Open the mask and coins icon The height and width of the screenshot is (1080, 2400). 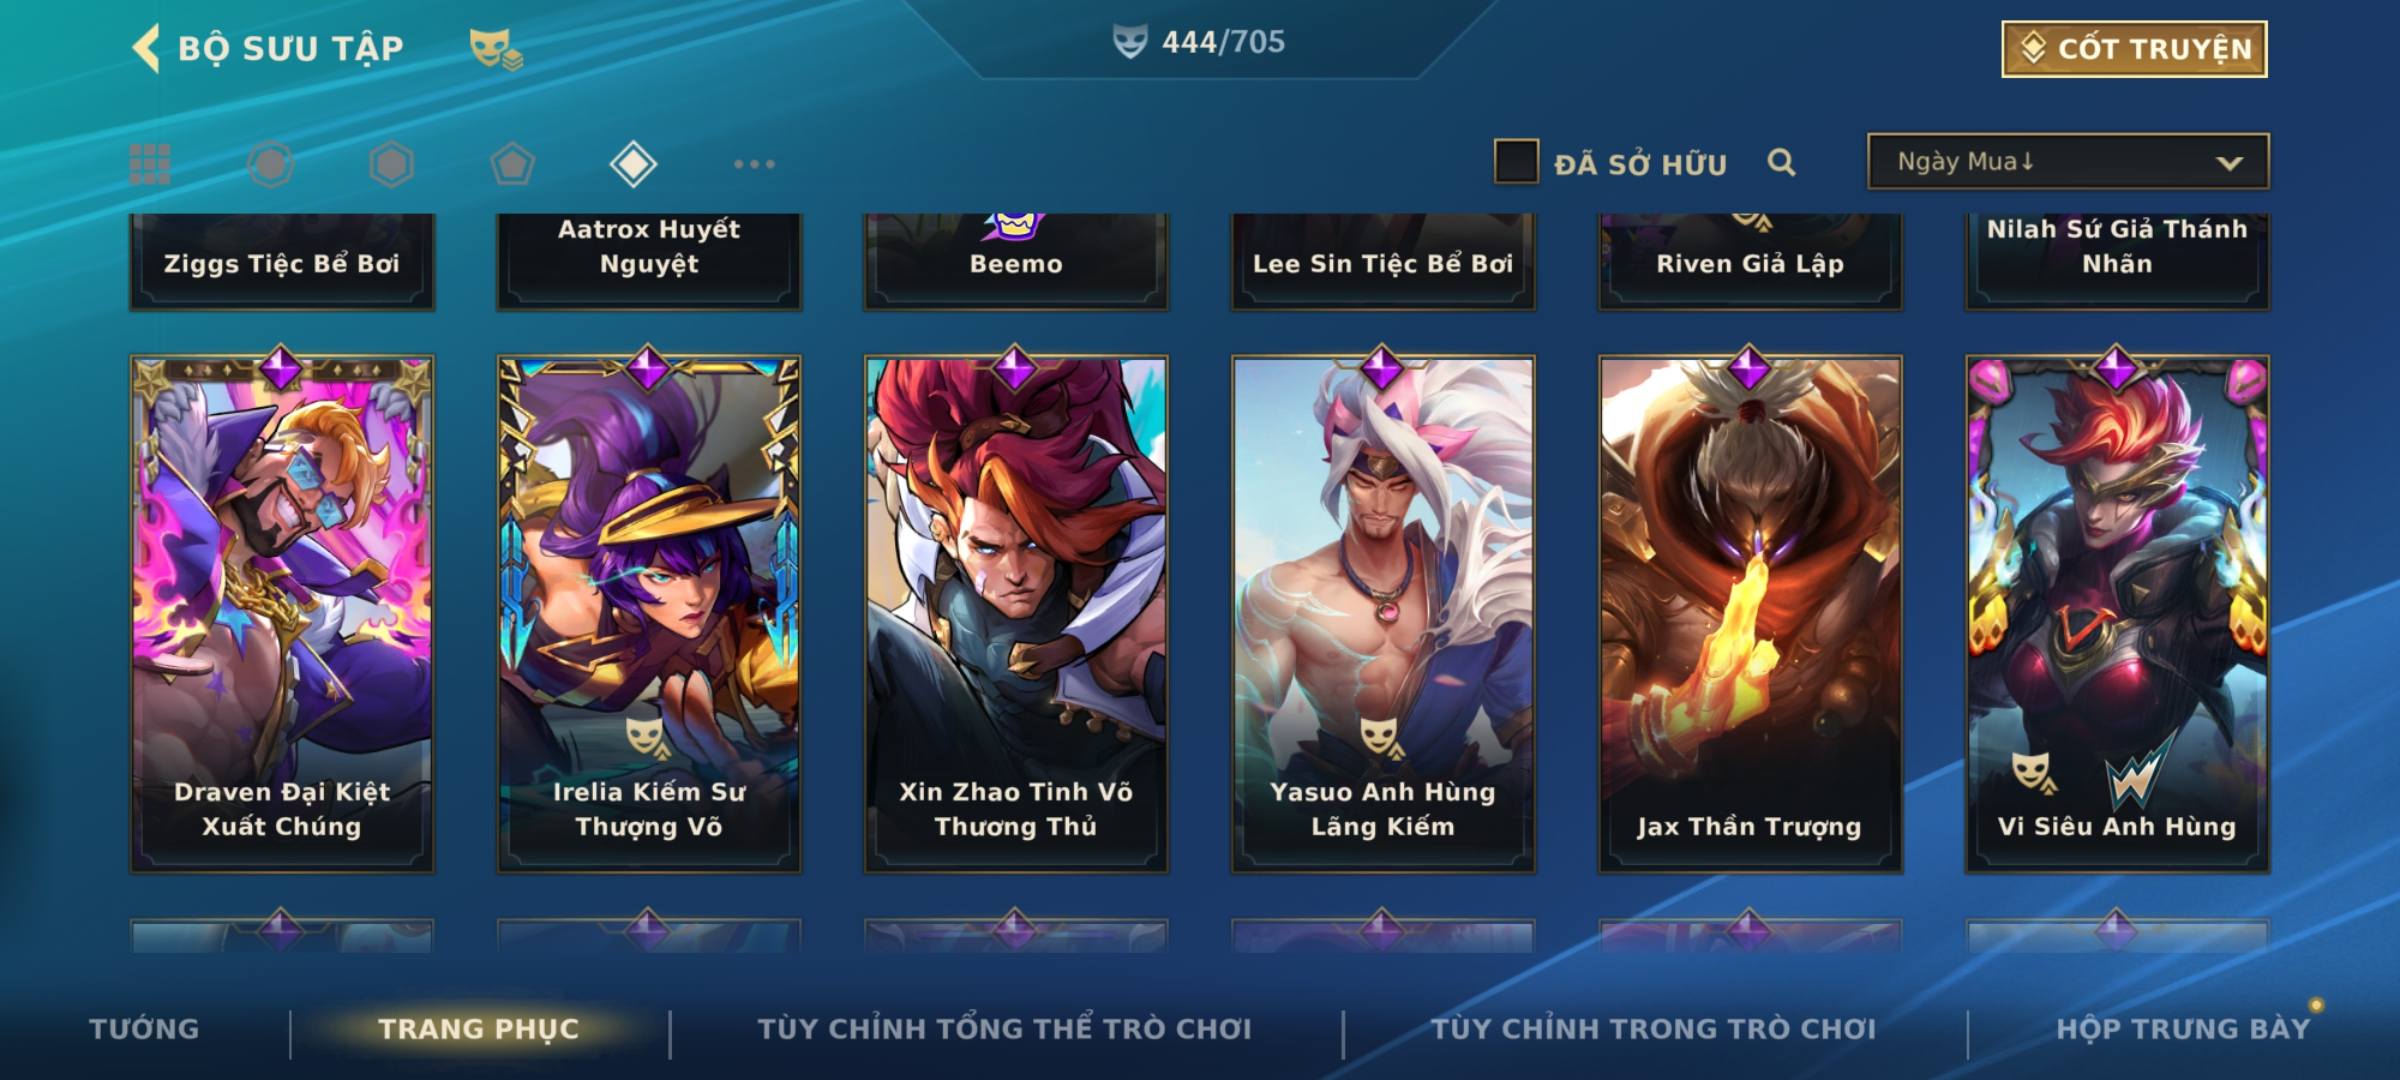(x=496, y=48)
